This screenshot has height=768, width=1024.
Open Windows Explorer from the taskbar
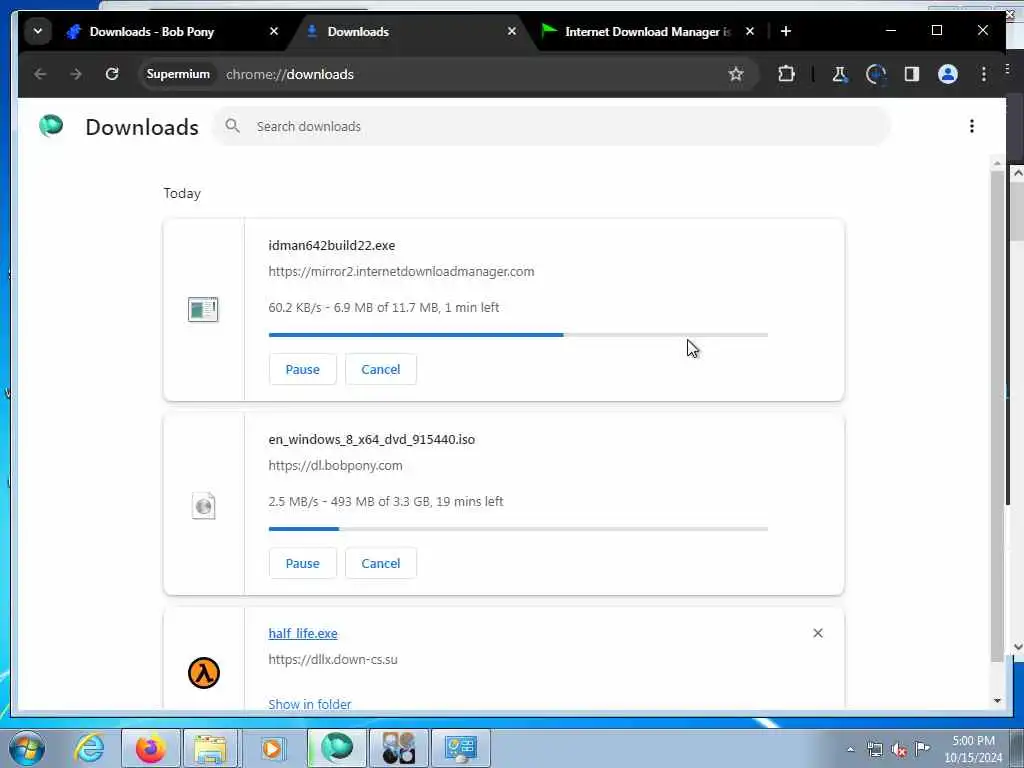(x=210, y=748)
